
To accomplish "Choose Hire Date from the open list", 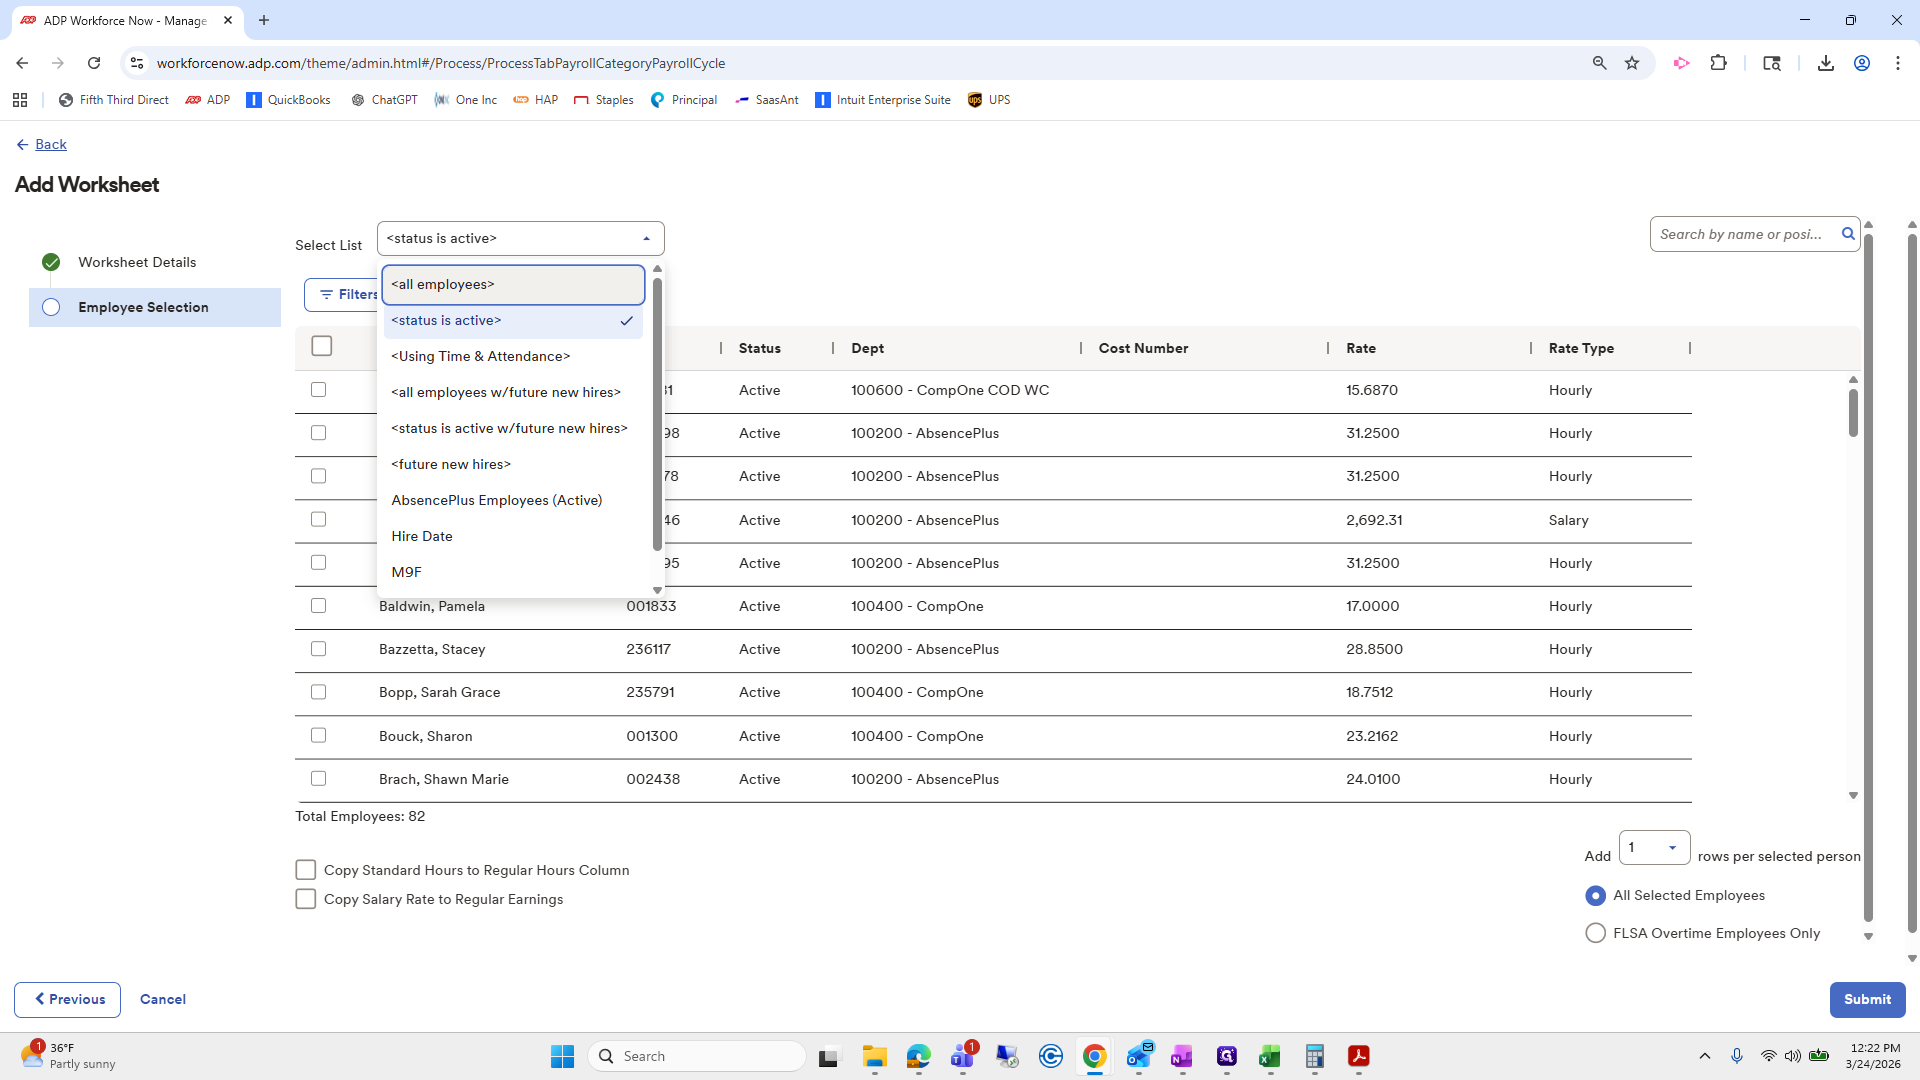I will pyautogui.click(x=421, y=536).
